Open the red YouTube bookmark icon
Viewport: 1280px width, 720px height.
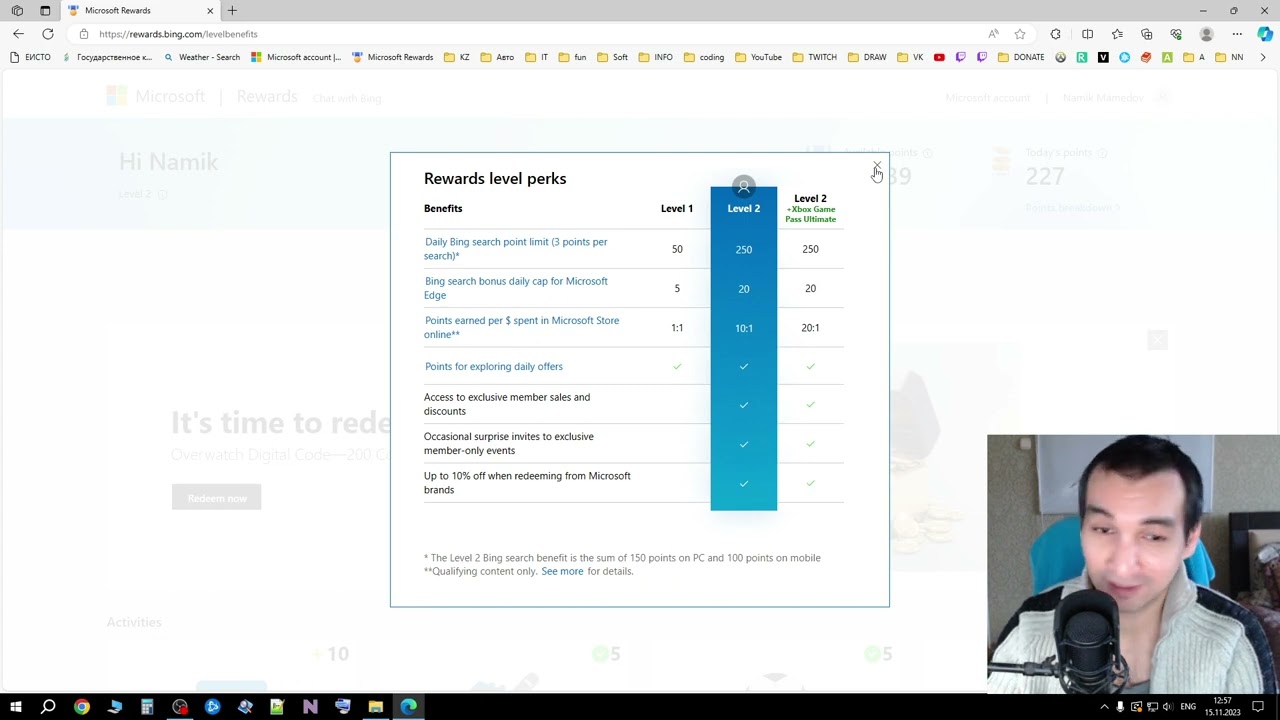coord(939,57)
